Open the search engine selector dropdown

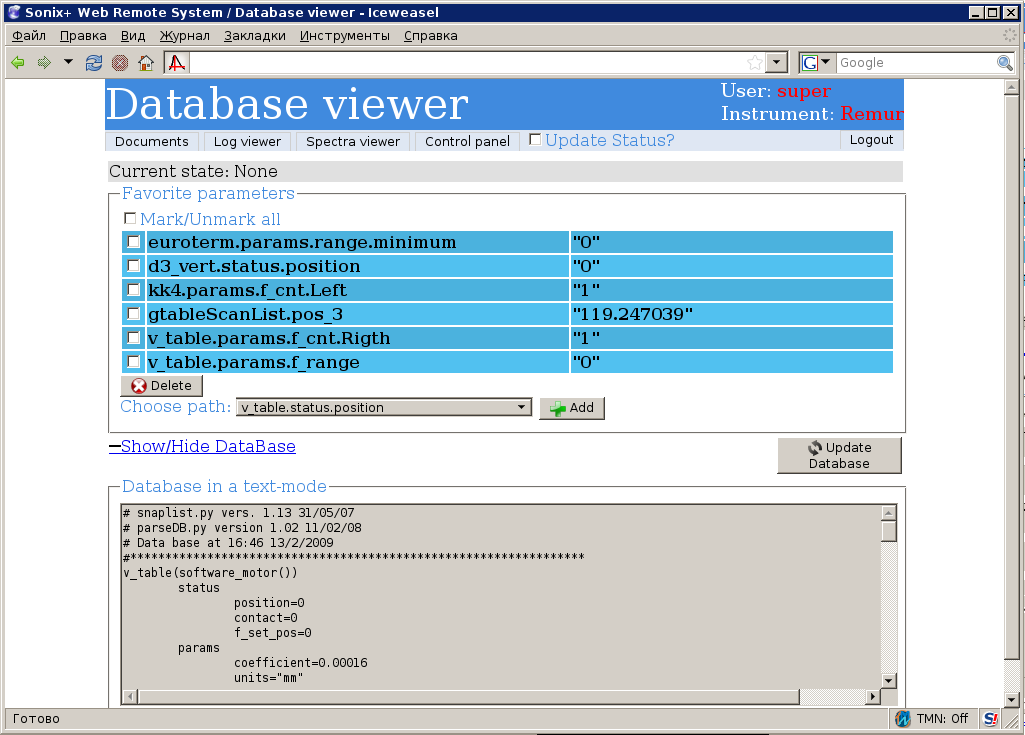816,63
